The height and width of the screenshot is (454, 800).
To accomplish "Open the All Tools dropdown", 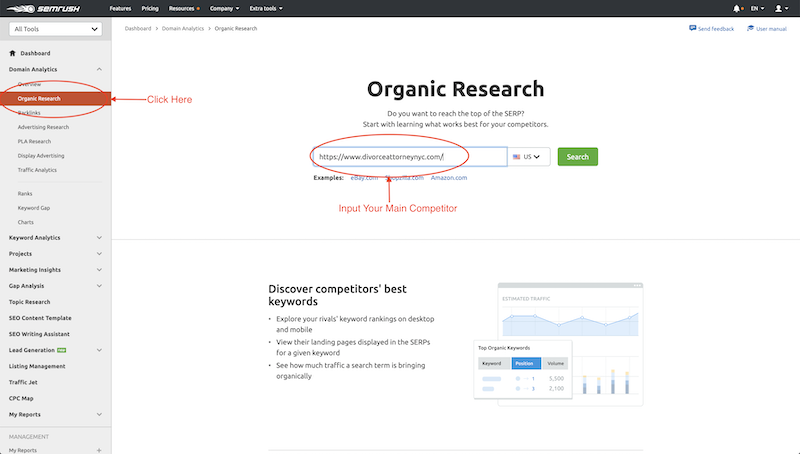I will (56, 29).
